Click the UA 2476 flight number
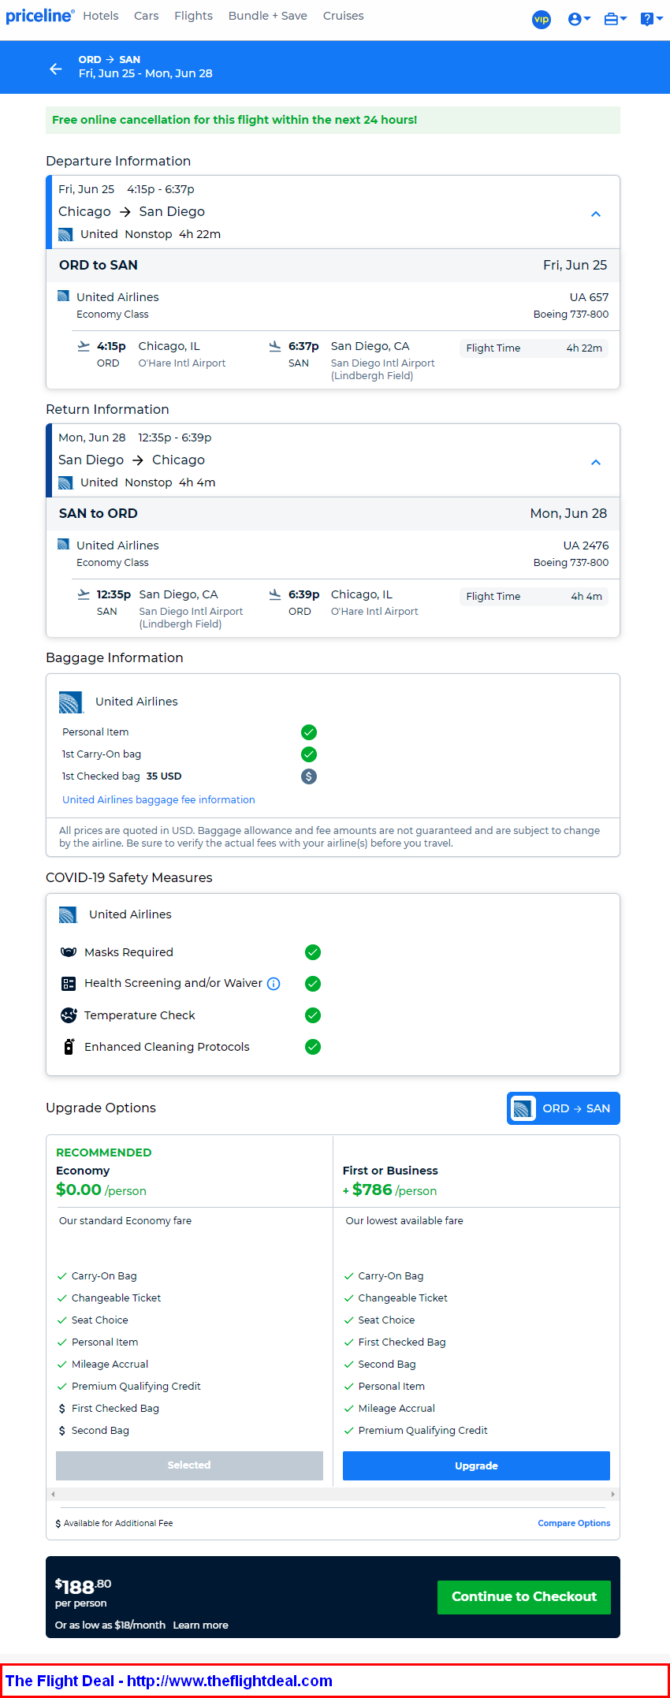The image size is (670, 1698). tap(586, 545)
